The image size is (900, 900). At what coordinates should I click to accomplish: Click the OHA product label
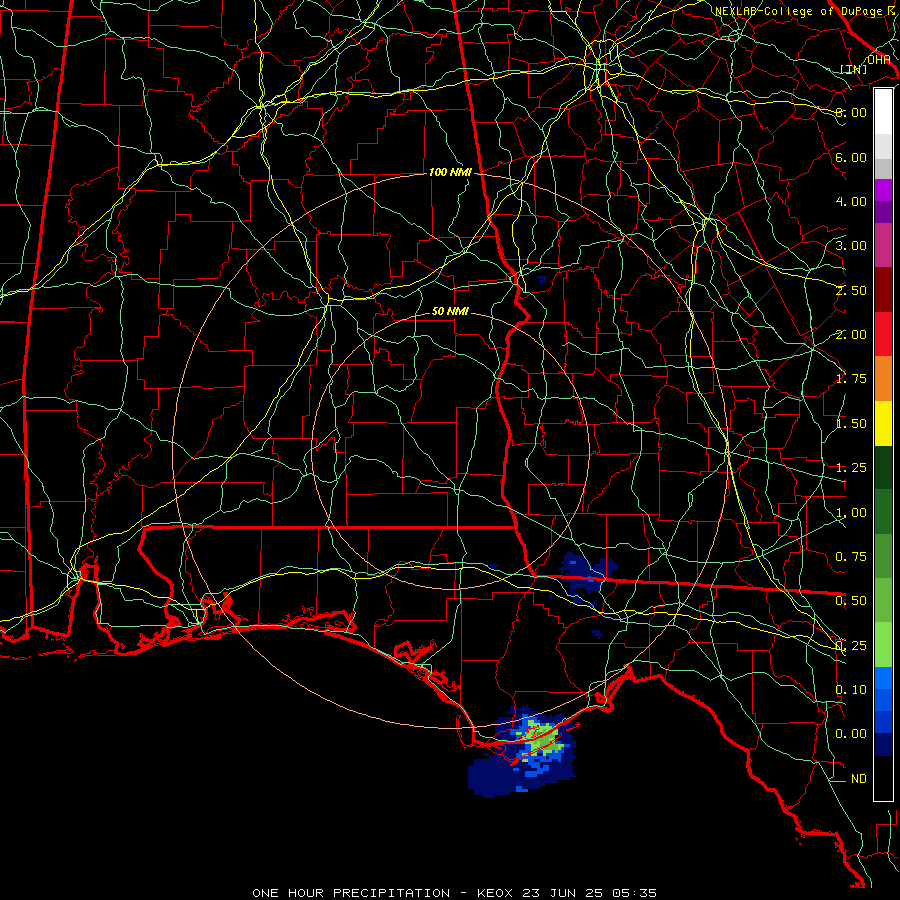tap(878, 60)
